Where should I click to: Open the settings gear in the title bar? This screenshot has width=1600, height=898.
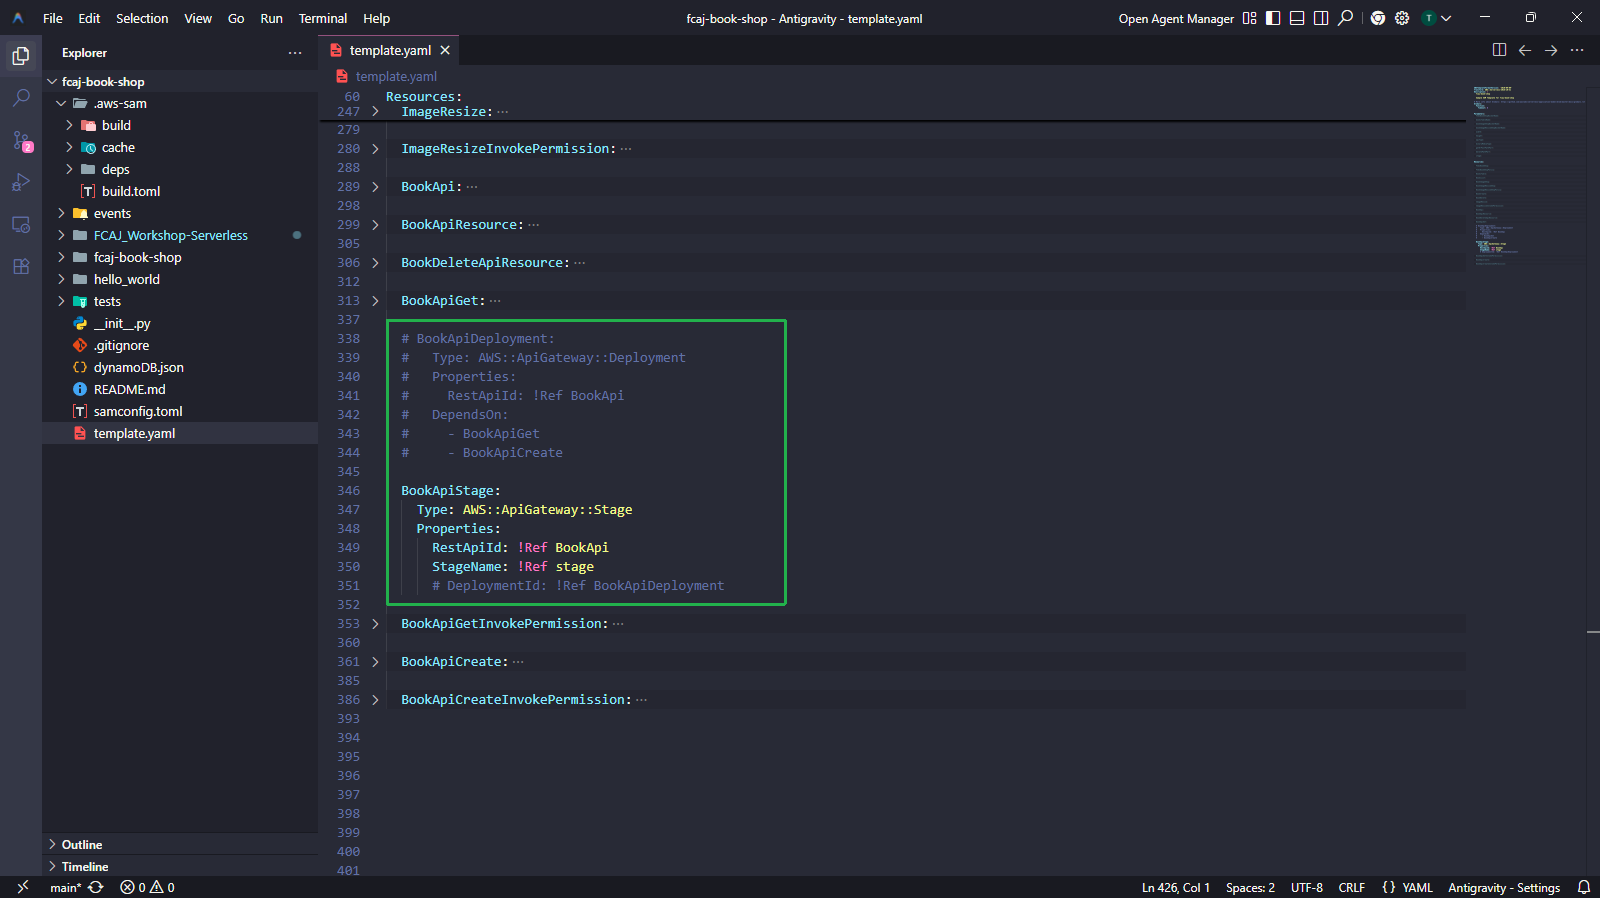(x=1402, y=18)
